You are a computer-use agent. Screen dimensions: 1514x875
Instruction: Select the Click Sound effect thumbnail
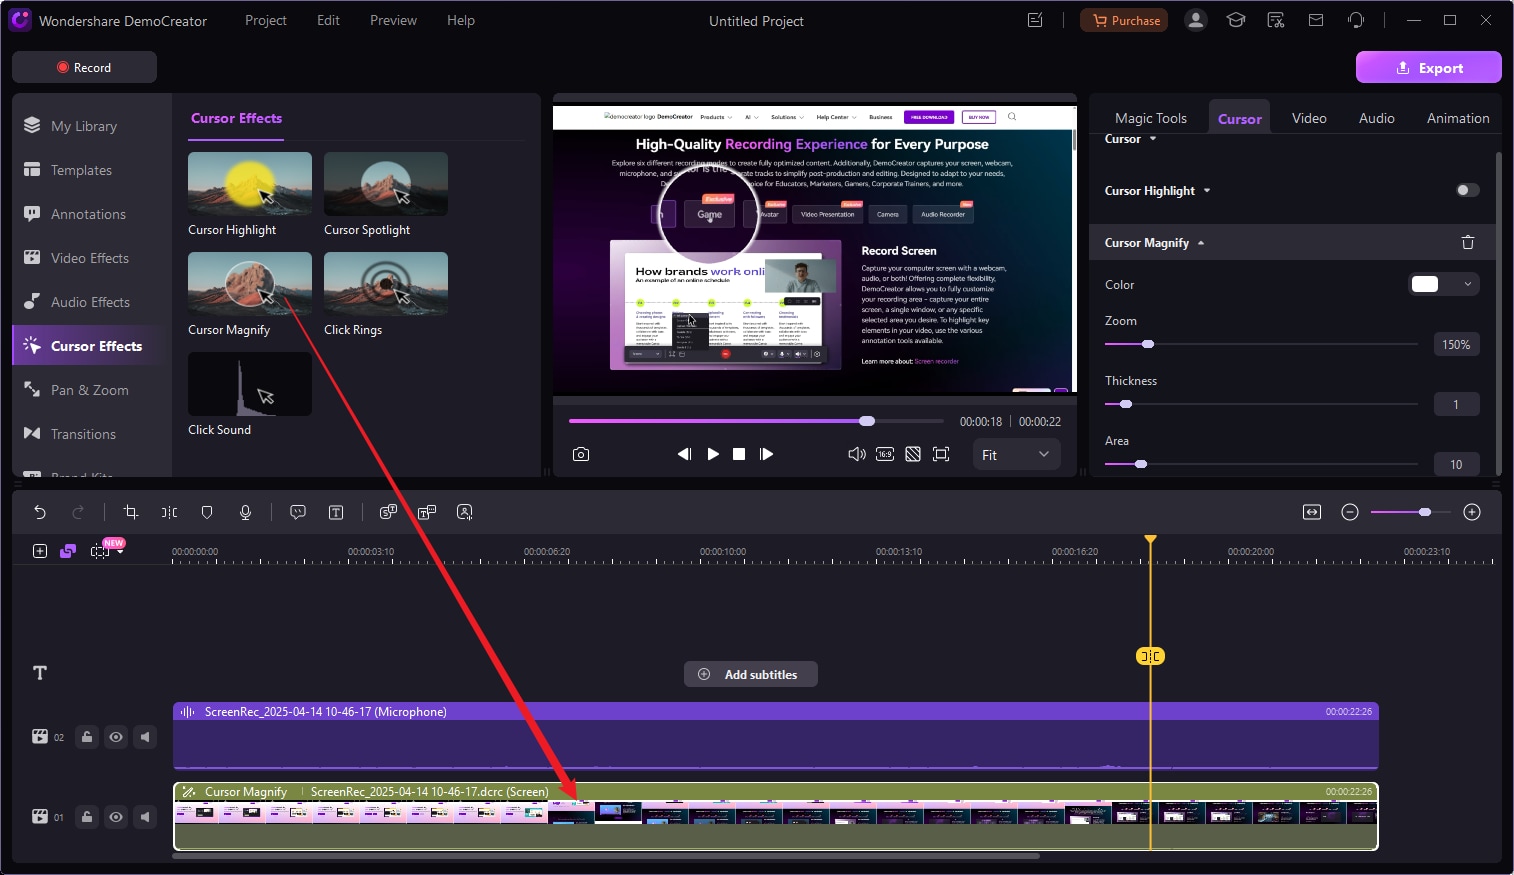250,384
